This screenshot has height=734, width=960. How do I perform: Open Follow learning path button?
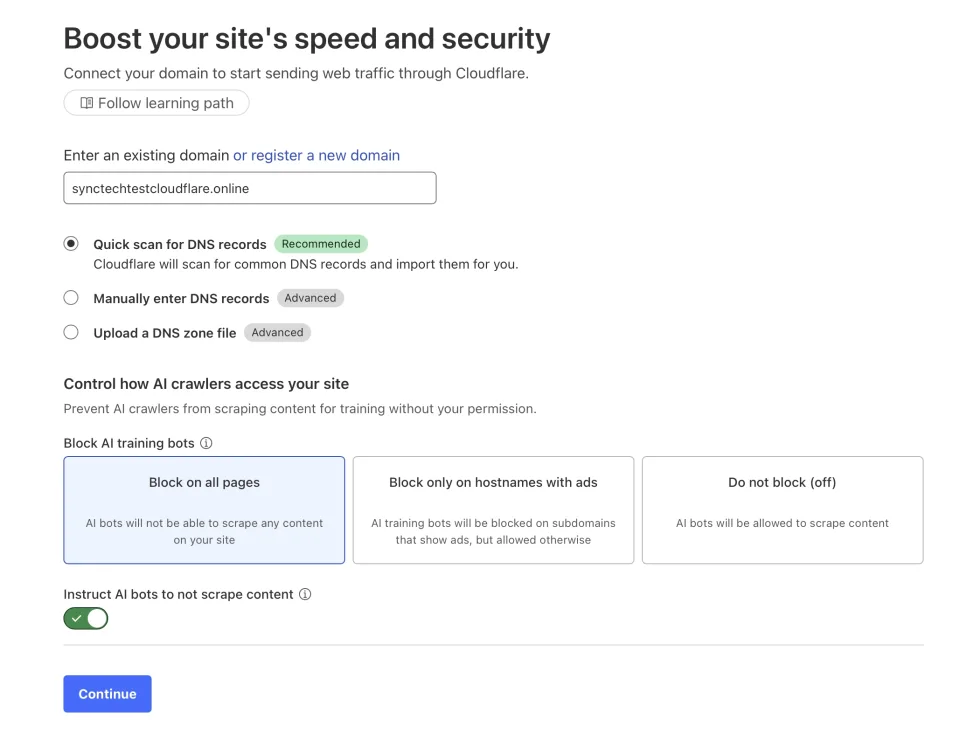[156, 103]
